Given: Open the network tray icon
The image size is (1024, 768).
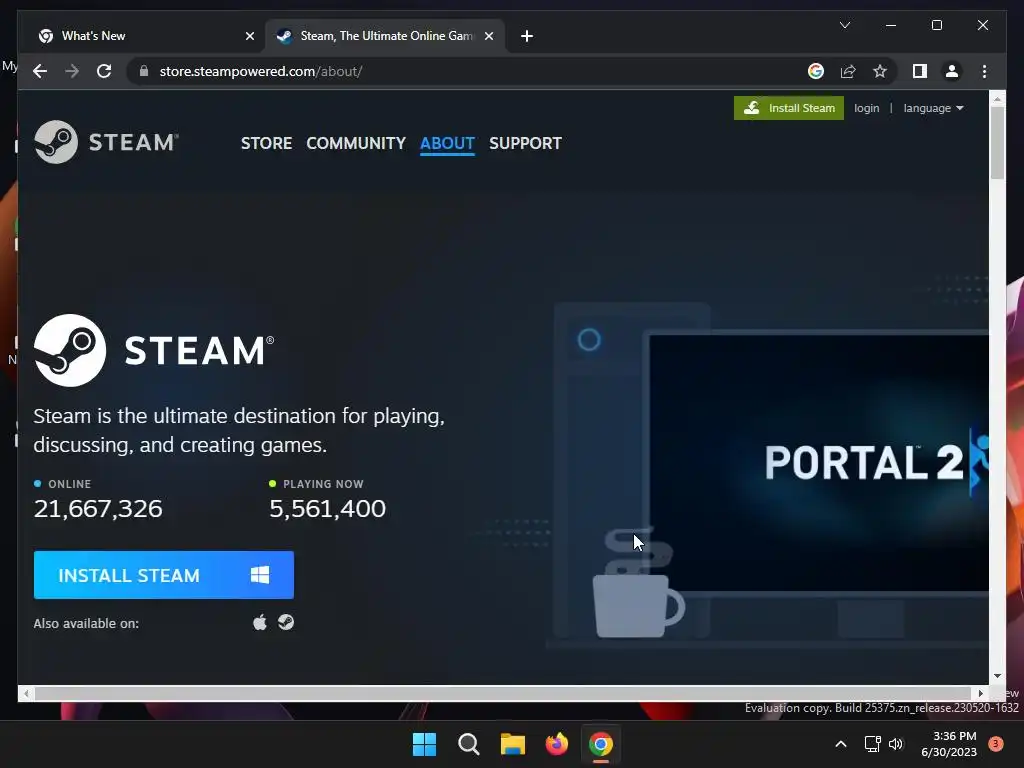Looking at the screenshot, I should pyautogui.click(x=872, y=744).
